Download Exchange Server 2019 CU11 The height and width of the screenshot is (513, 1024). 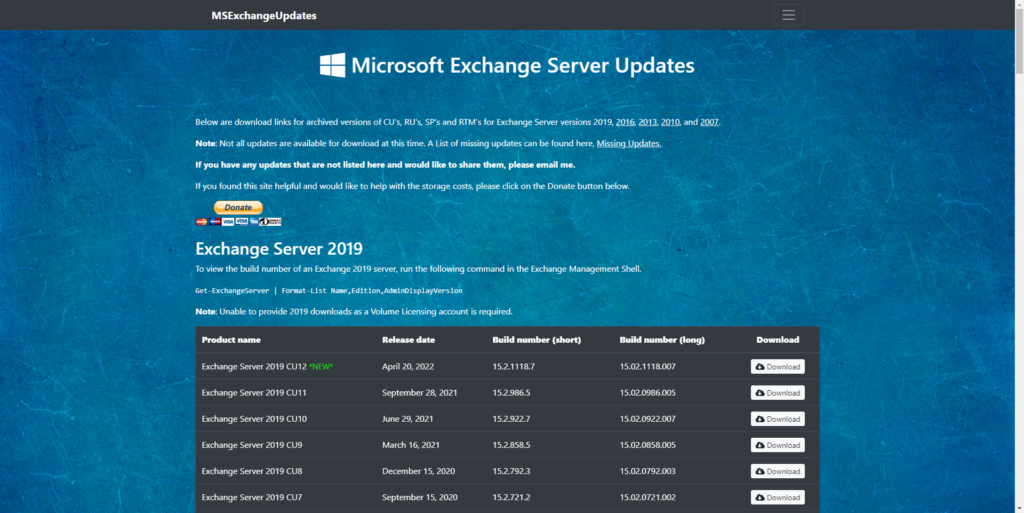(777, 393)
